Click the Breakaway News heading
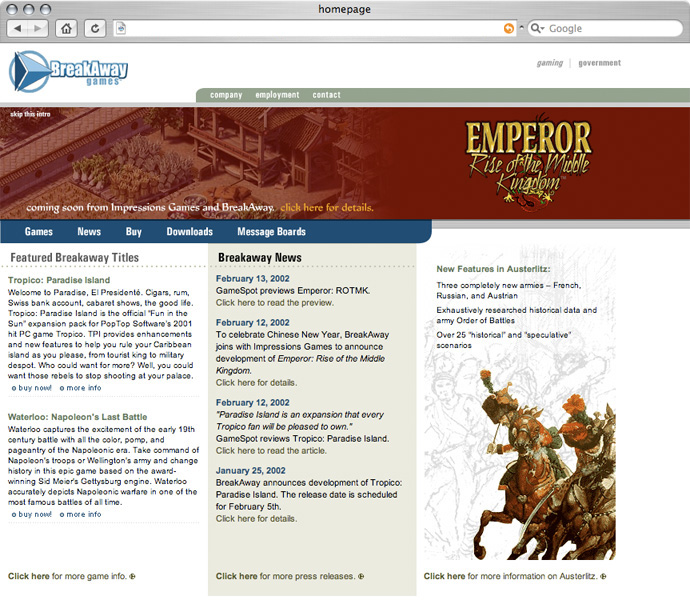The width and height of the screenshot is (690, 616). 260,257
